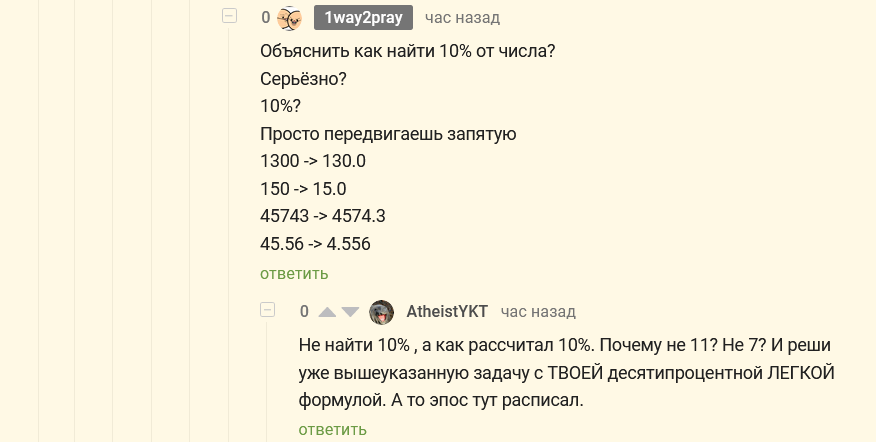Click the 1way2pray comment rating score
876x442 pixels.
(266, 18)
